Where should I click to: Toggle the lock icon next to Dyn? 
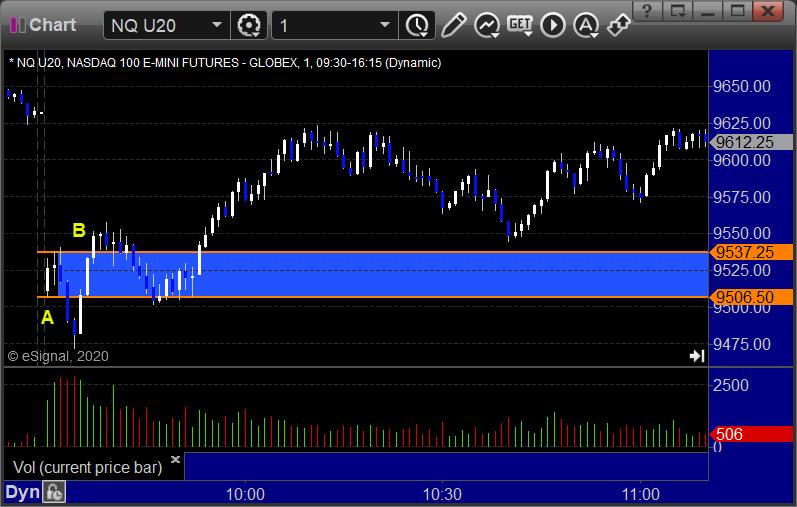coord(54,492)
